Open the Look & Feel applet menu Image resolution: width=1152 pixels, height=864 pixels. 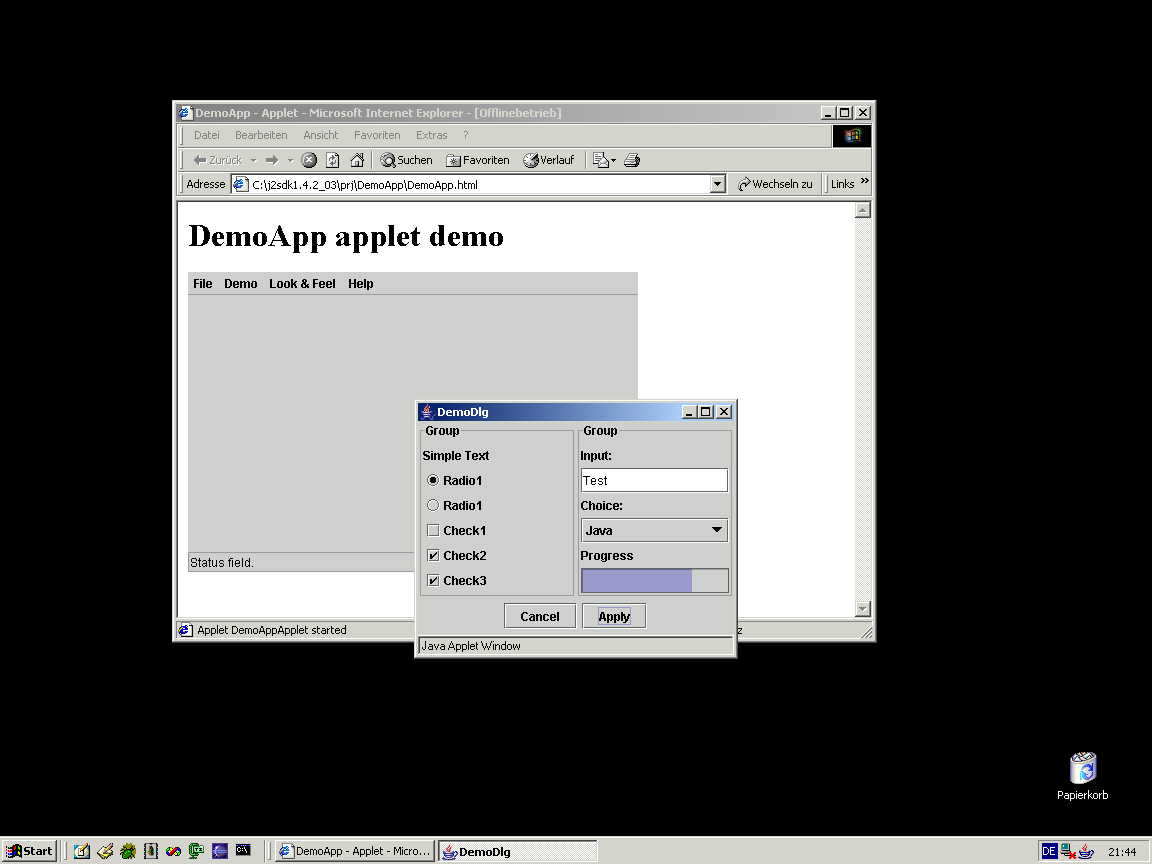(x=302, y=284)
